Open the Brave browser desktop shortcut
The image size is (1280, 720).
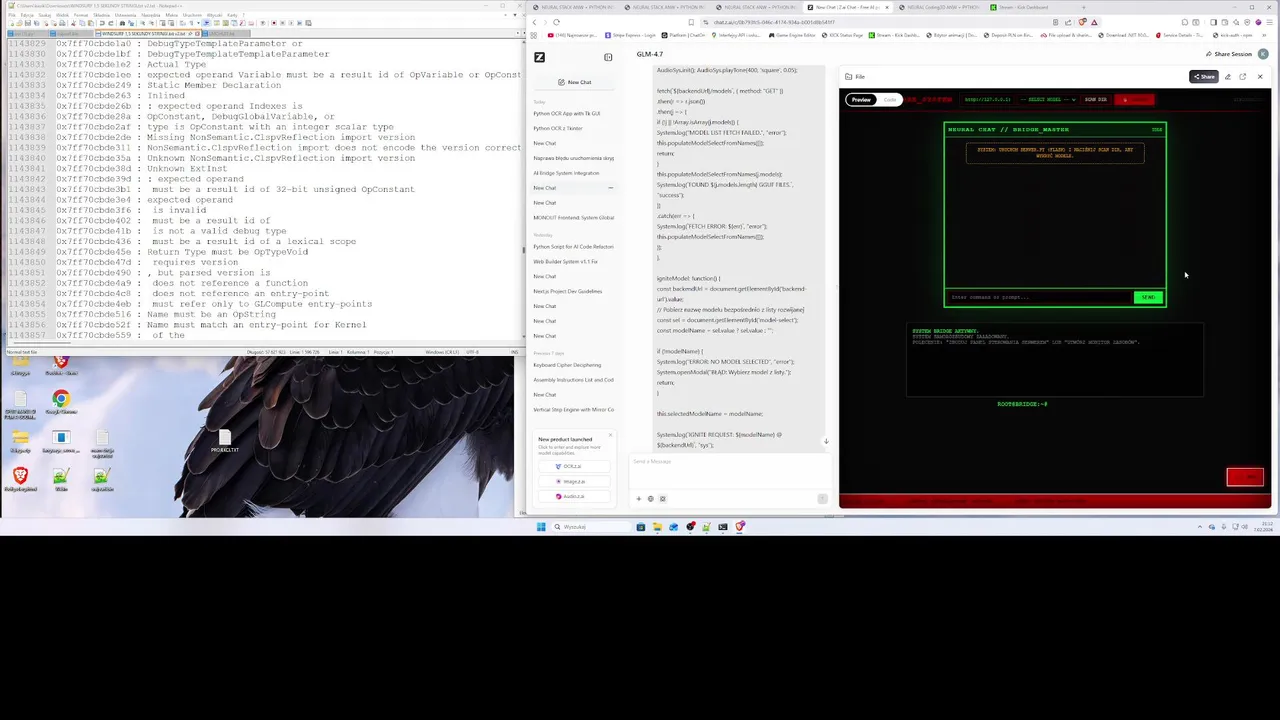20,478
